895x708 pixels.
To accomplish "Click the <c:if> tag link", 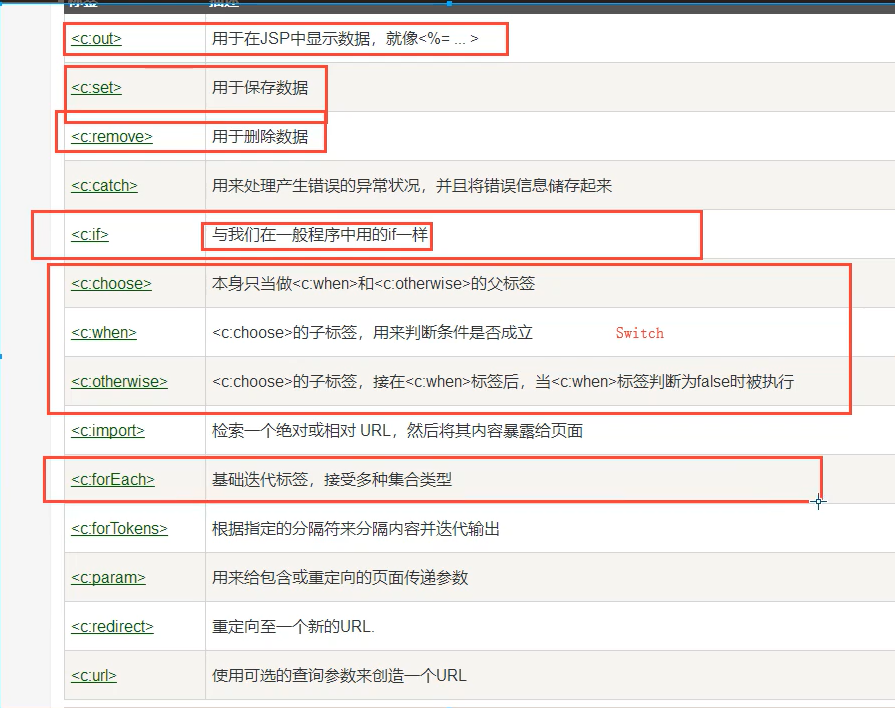I will 90,235.
